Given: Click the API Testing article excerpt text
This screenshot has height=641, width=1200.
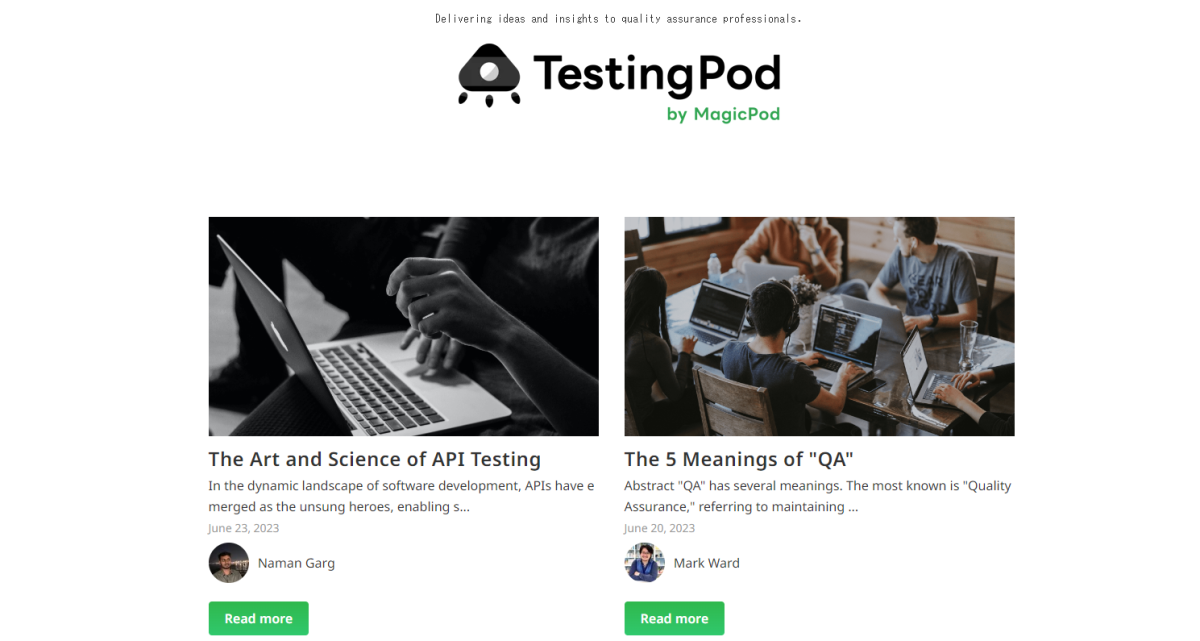Looking at the screenshot, I should pos(402,496).
